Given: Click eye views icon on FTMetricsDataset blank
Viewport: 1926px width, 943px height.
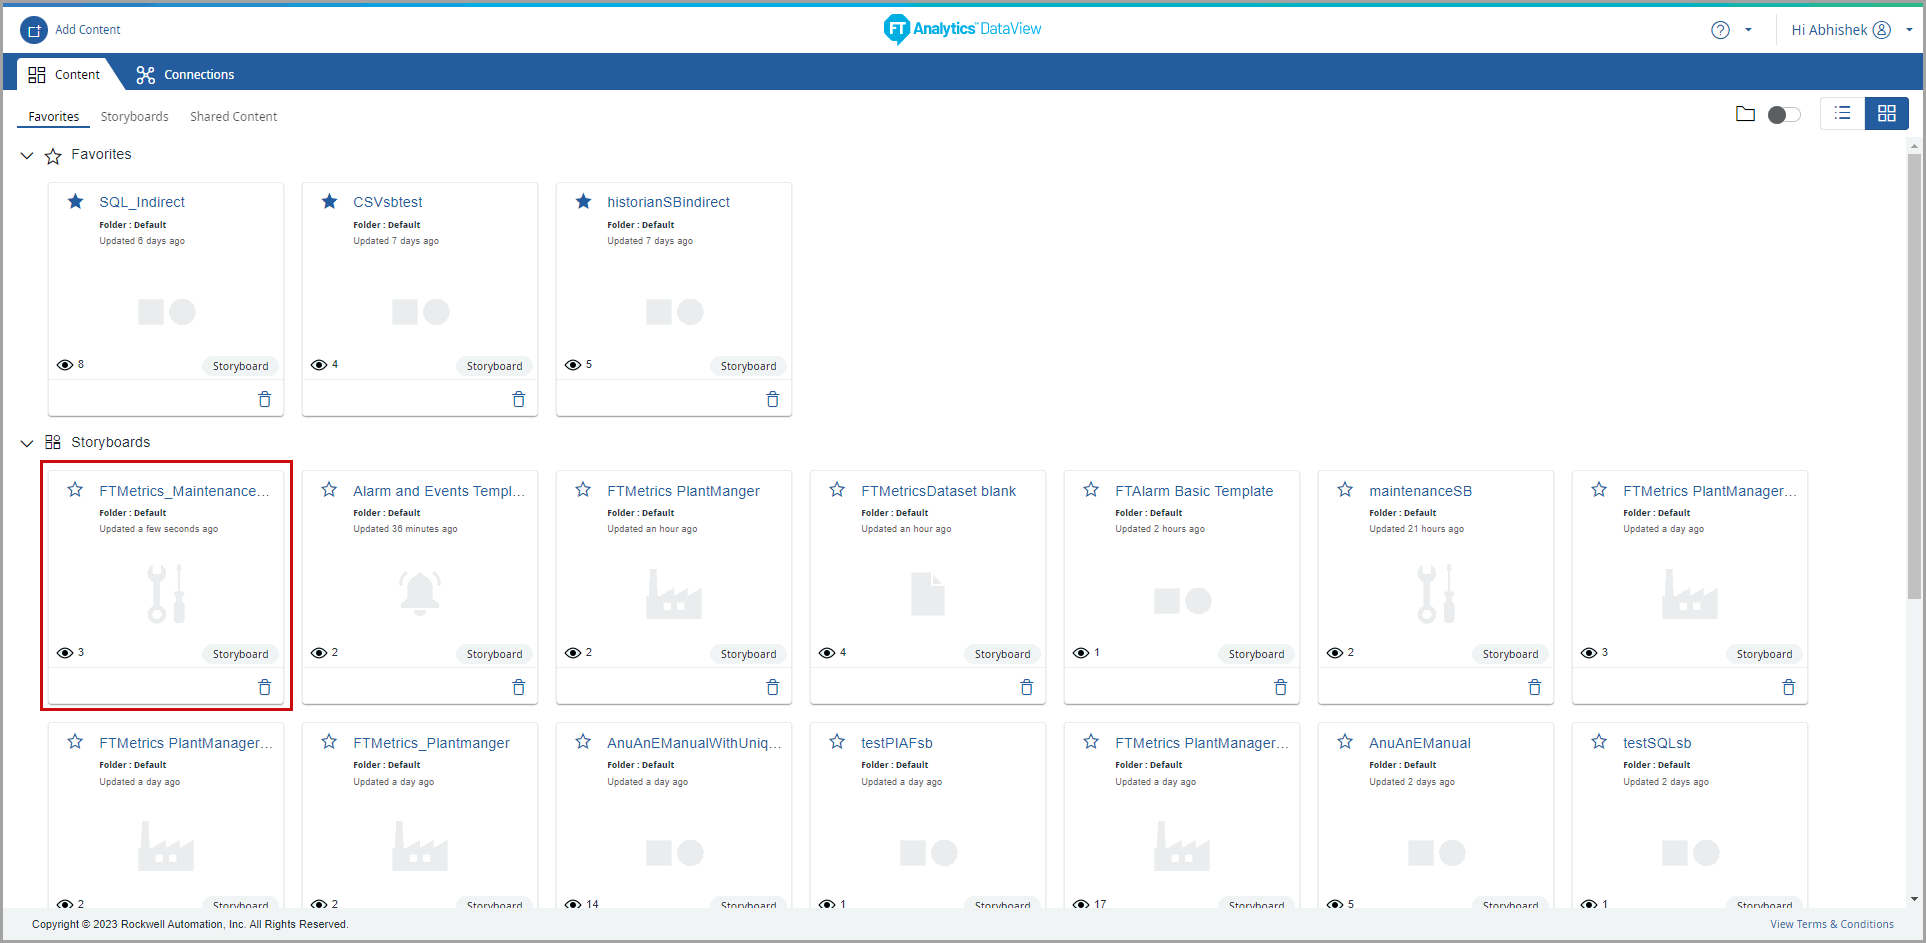Looking at the screenshot, I should (x=827, y=653).
